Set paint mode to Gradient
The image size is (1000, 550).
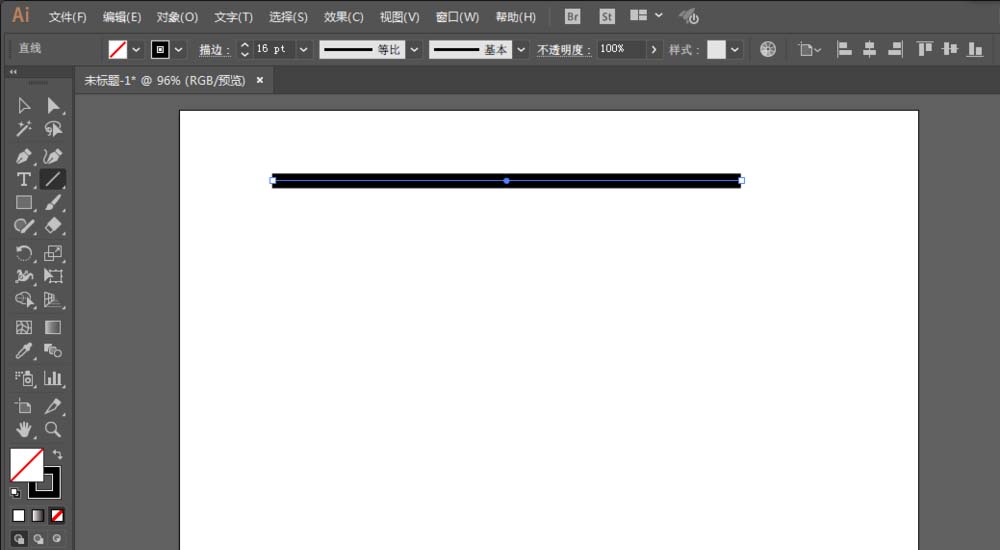(38, 516)
